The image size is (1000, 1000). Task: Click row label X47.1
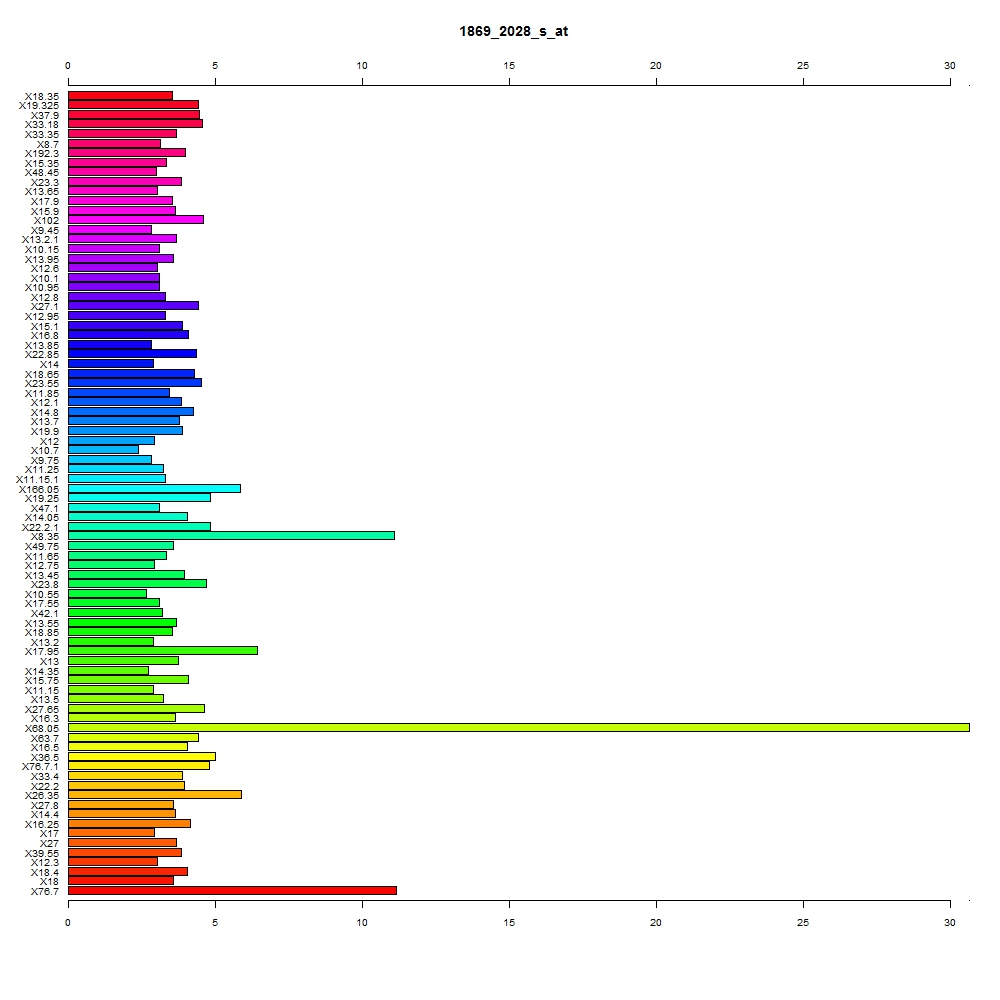[45, 509]
